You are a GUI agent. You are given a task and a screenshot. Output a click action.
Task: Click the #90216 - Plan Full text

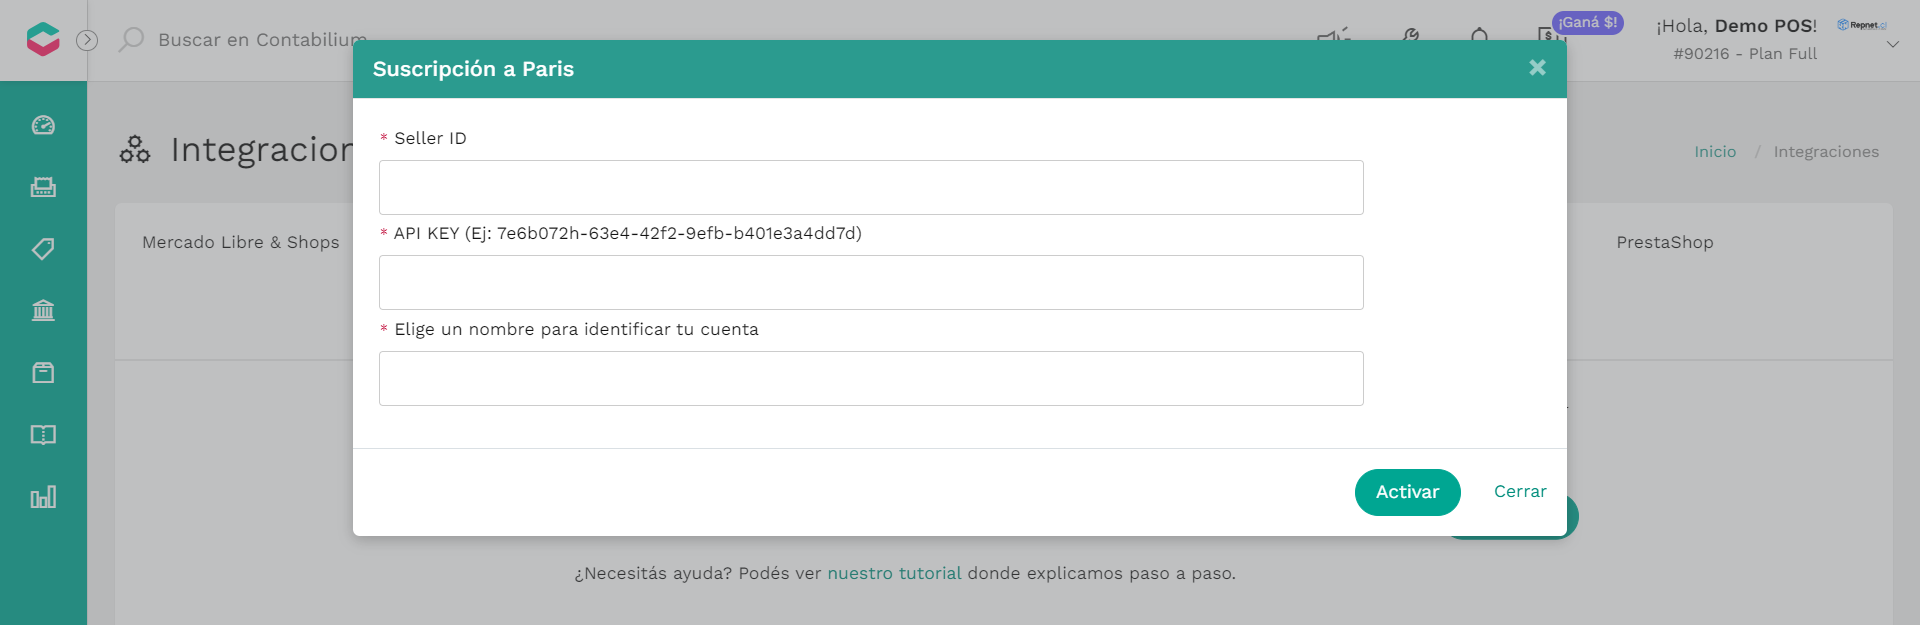[1745, 54]
